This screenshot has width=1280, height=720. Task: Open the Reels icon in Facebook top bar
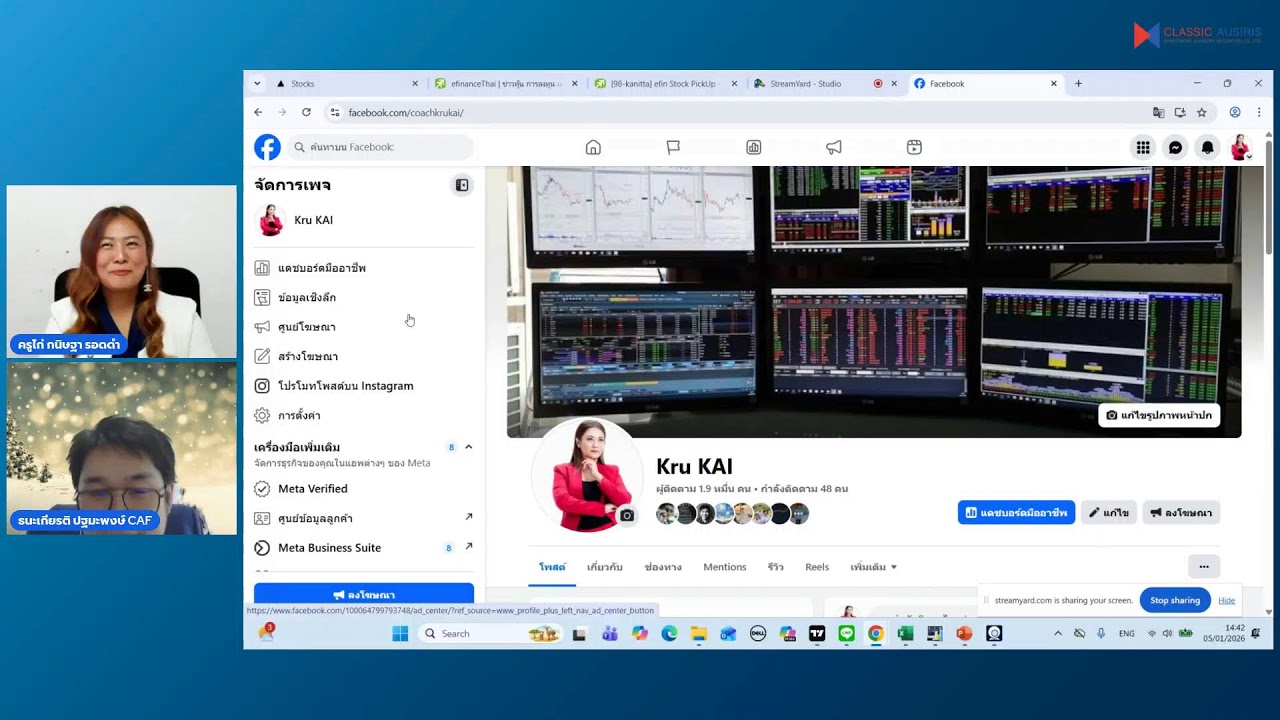point(914,147)
